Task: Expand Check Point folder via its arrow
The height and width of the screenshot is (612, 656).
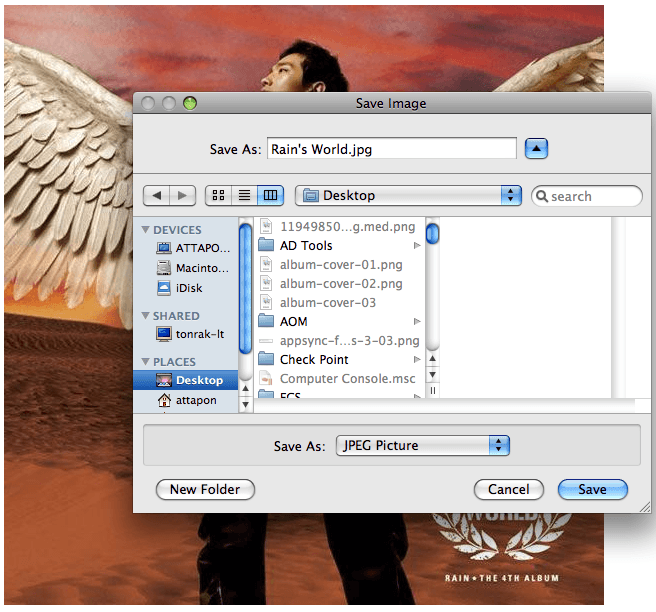Action: point(417,359)
